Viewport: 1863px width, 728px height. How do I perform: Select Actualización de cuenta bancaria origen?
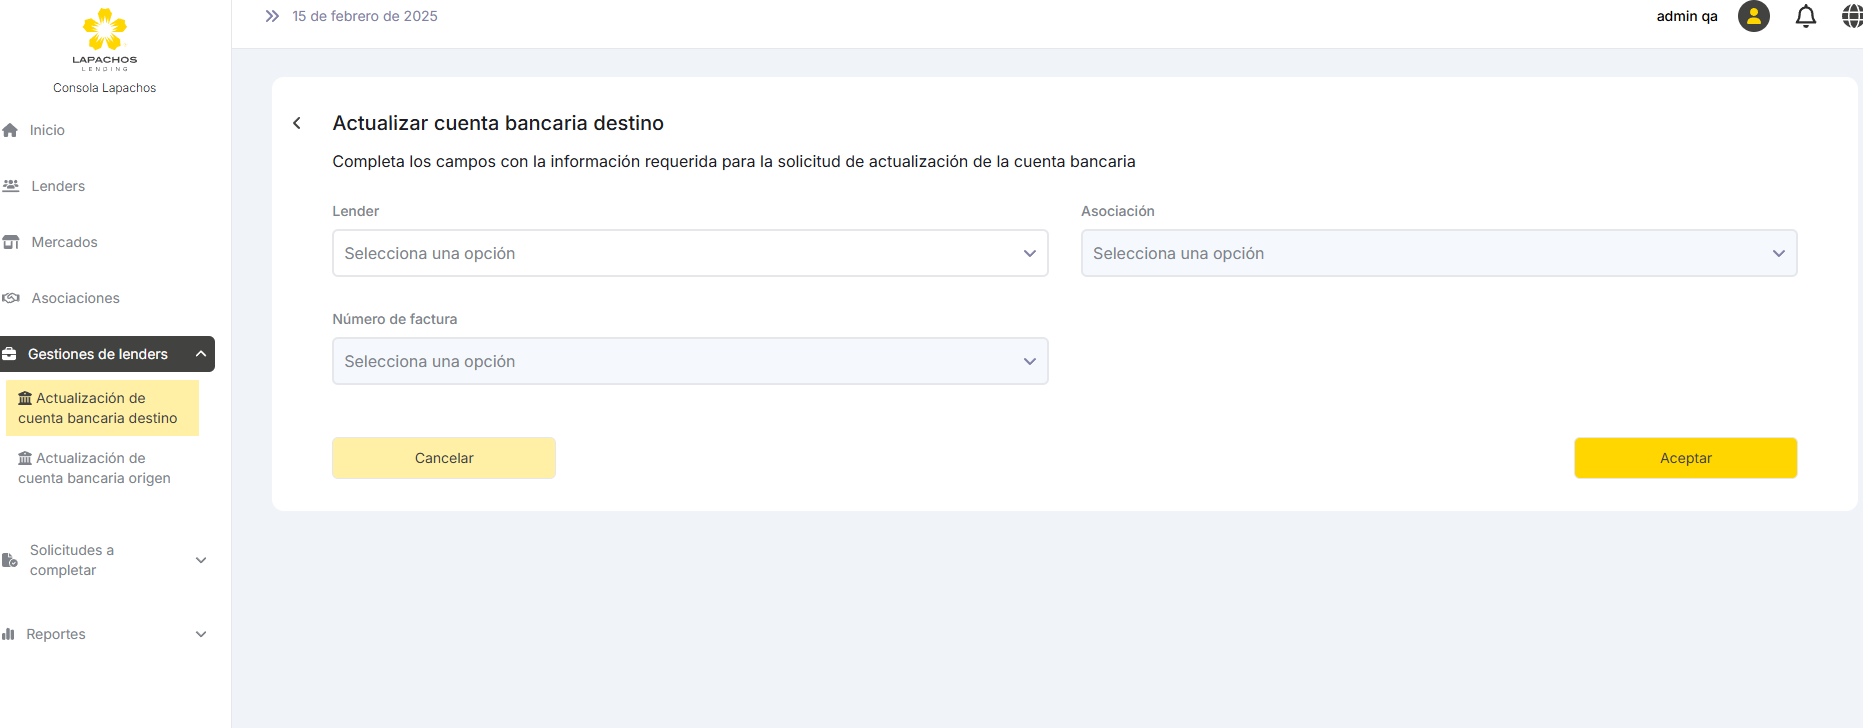[x=95, y=468]
